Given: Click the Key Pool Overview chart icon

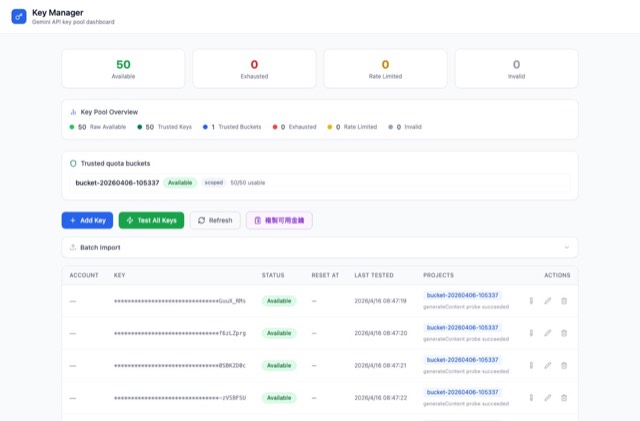Looking at the screenshot, I should click(73, 112).
